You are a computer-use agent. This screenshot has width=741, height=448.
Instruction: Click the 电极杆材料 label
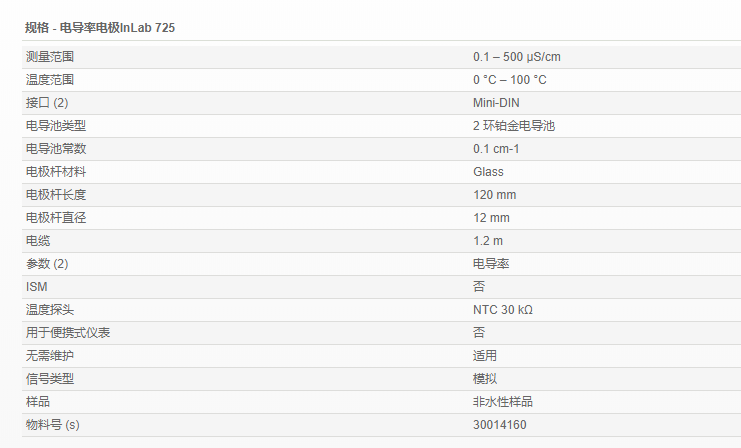click(x=56, y=172)
